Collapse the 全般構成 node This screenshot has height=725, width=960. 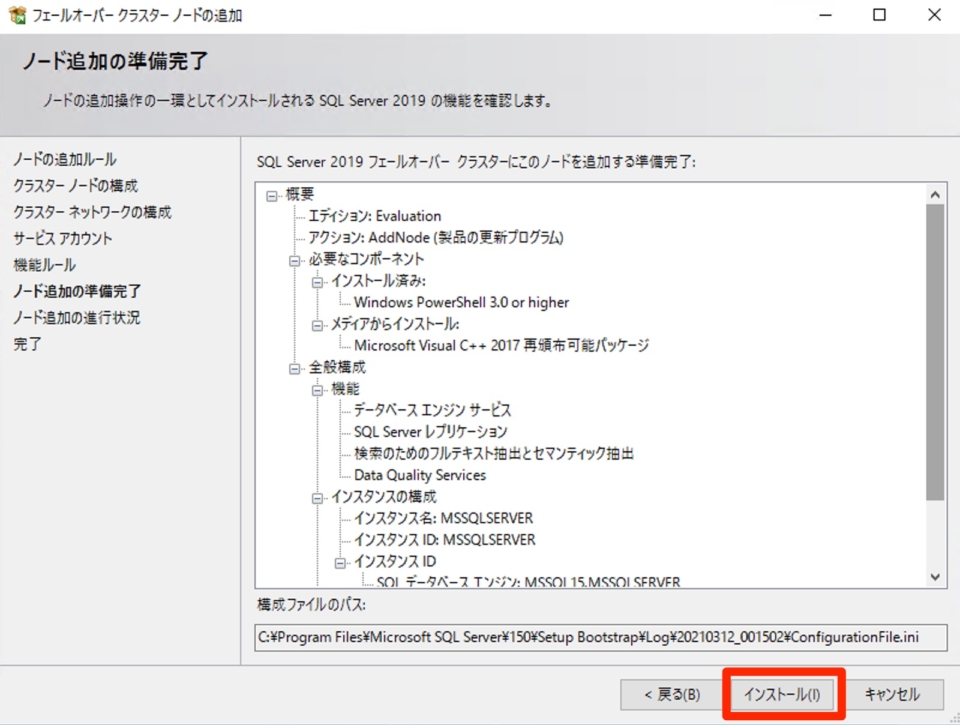(294, 369)
